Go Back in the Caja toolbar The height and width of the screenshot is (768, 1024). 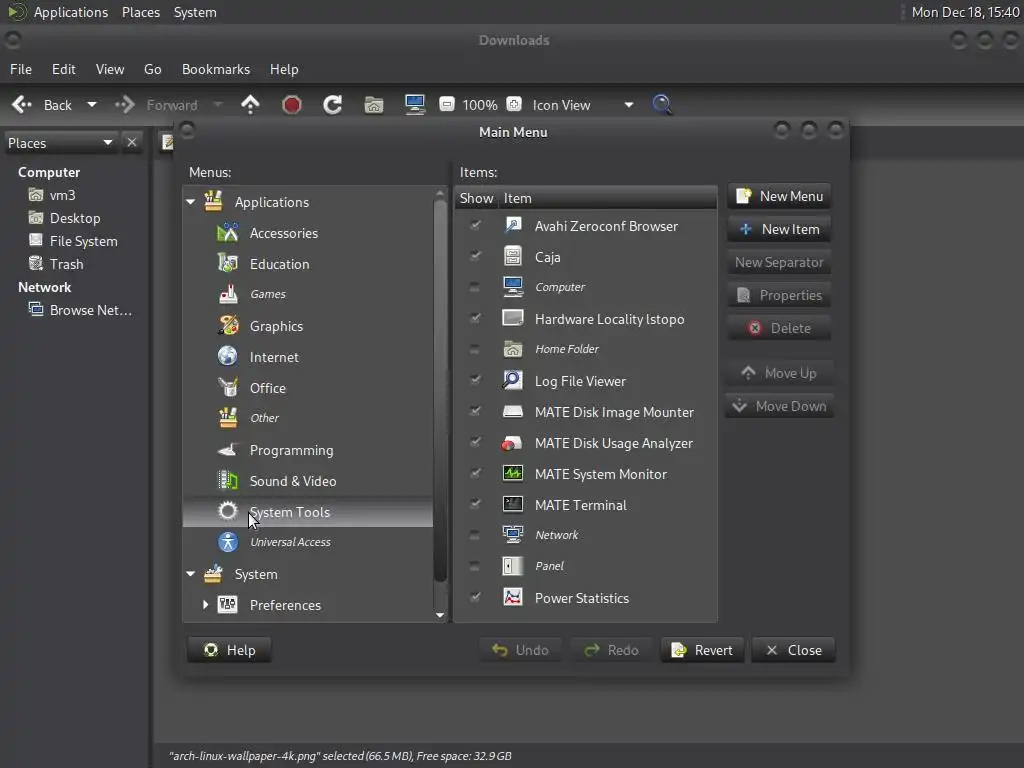(43, 104)
